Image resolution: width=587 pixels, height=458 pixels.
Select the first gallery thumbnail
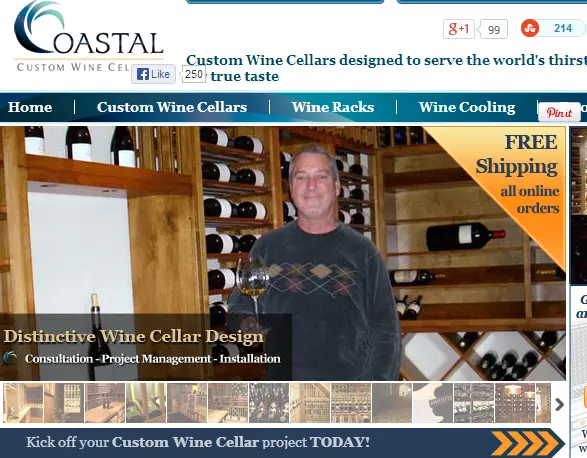click(23, 403)
